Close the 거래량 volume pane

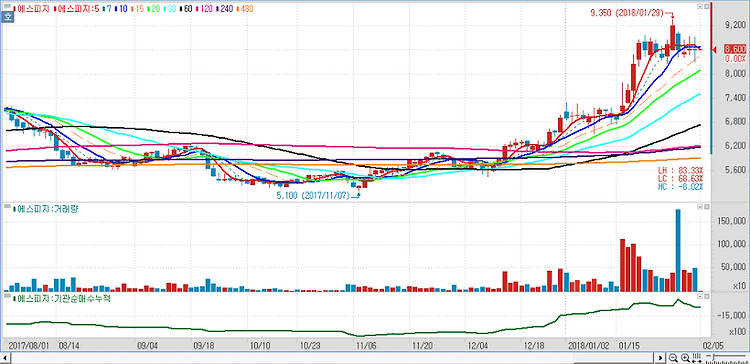[706, 206]
